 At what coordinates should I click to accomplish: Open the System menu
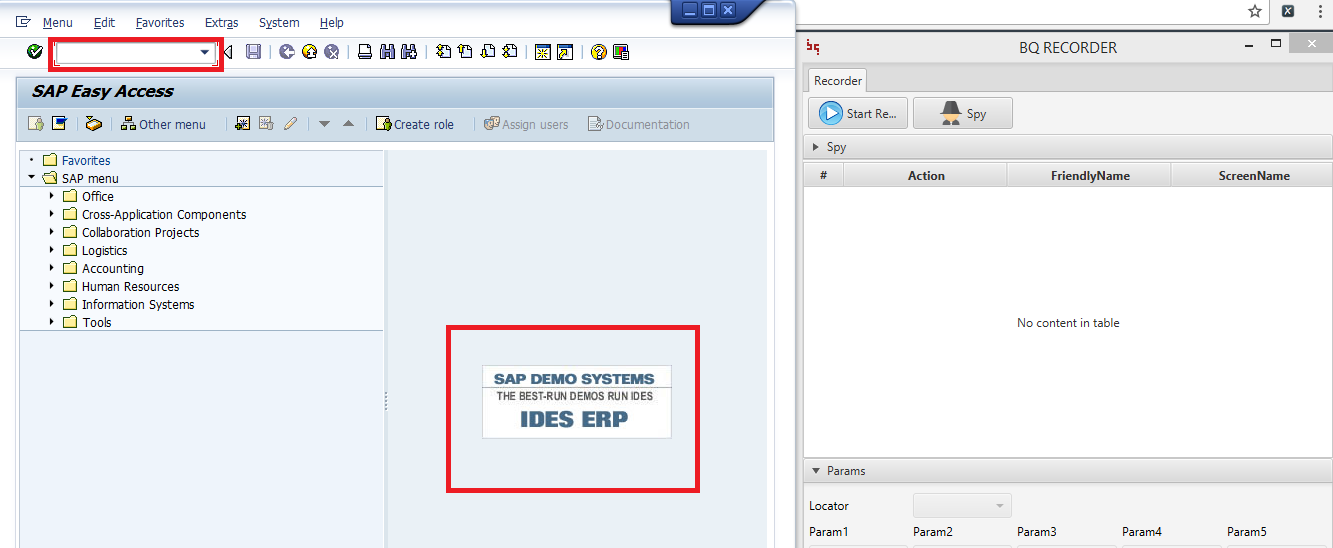(279, 22)
